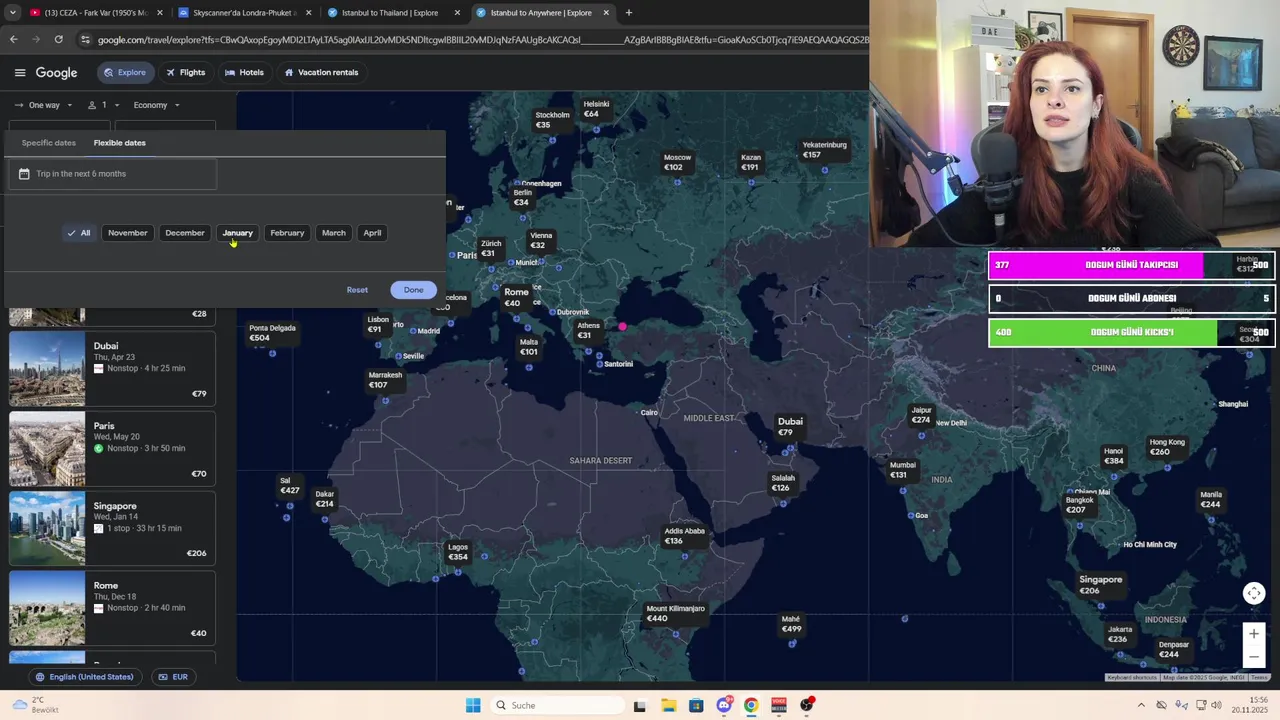Select the All months chip
The height and width of the screenshot is (720, 1280).
point(78,233)
